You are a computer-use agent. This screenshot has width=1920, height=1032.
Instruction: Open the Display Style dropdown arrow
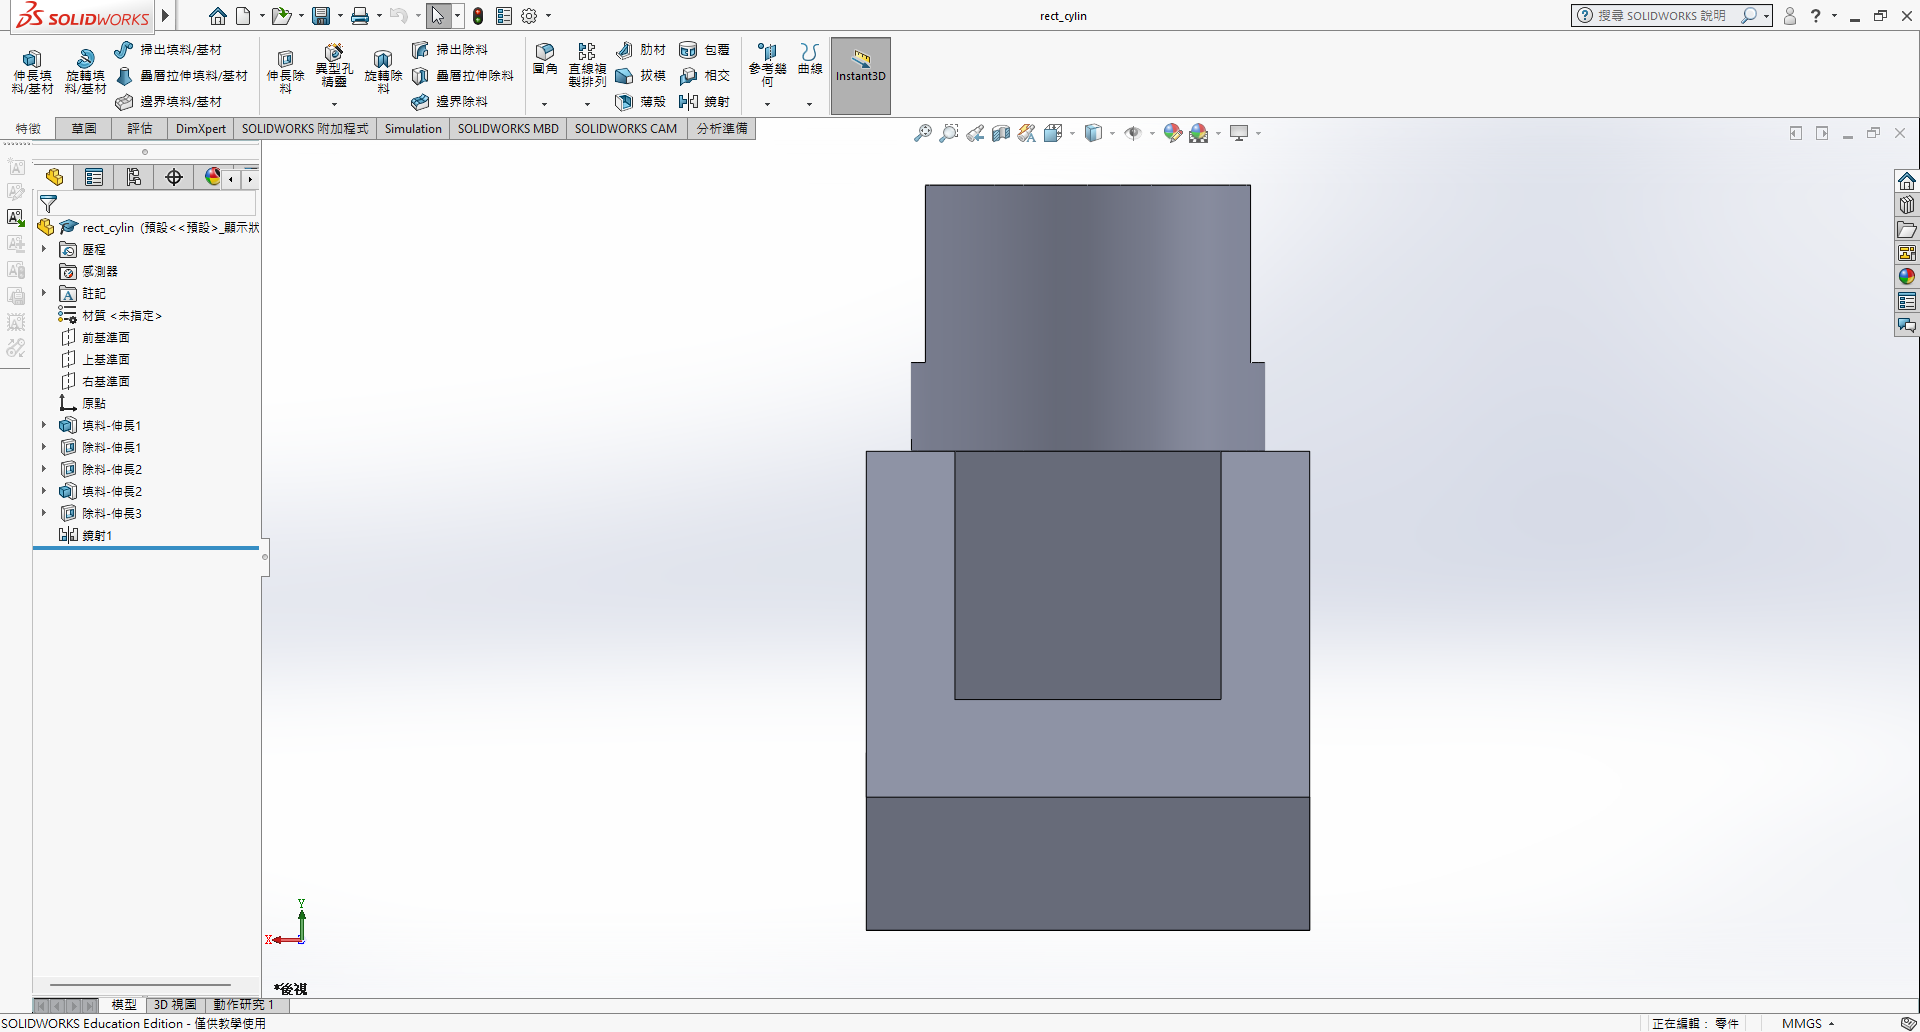(x=1112, y=133)
